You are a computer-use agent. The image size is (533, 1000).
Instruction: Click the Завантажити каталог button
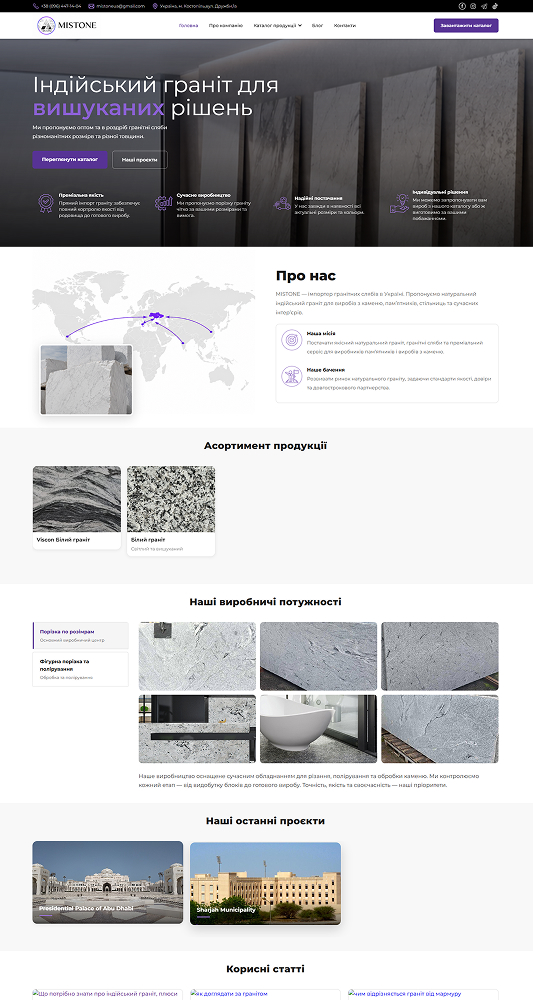[x=466, y=26]
